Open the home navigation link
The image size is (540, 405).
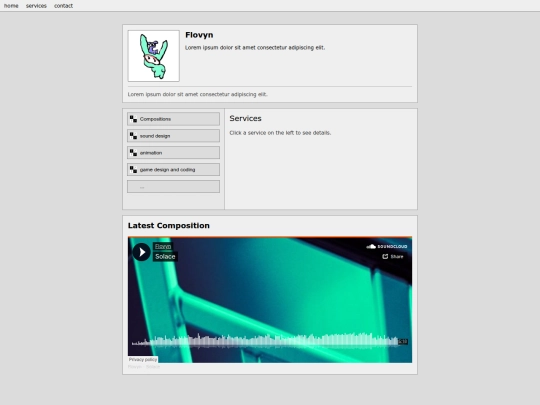click(x=11, y=6)
